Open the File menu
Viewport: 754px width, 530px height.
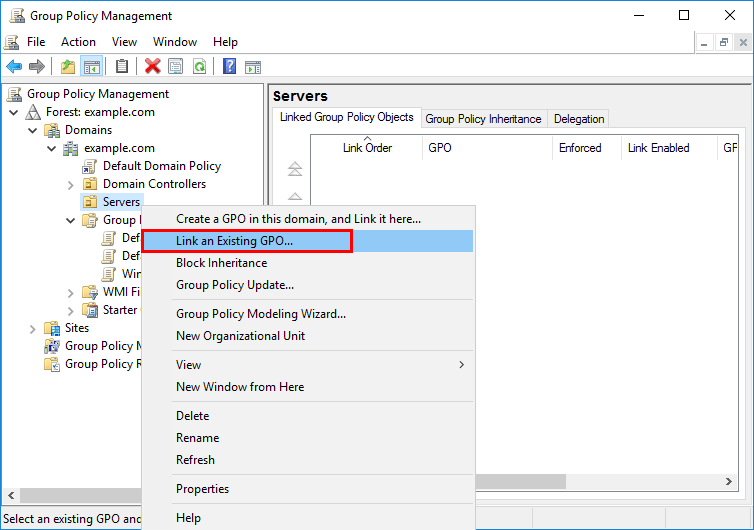(x=36, y=42)
